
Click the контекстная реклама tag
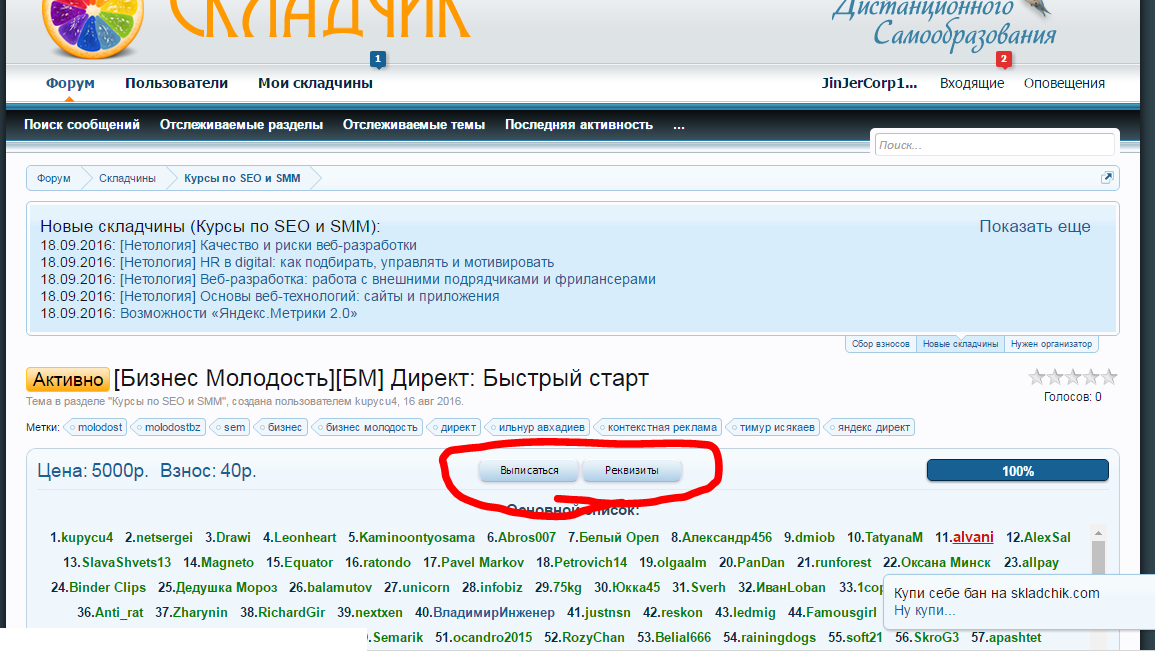(657, 427)
